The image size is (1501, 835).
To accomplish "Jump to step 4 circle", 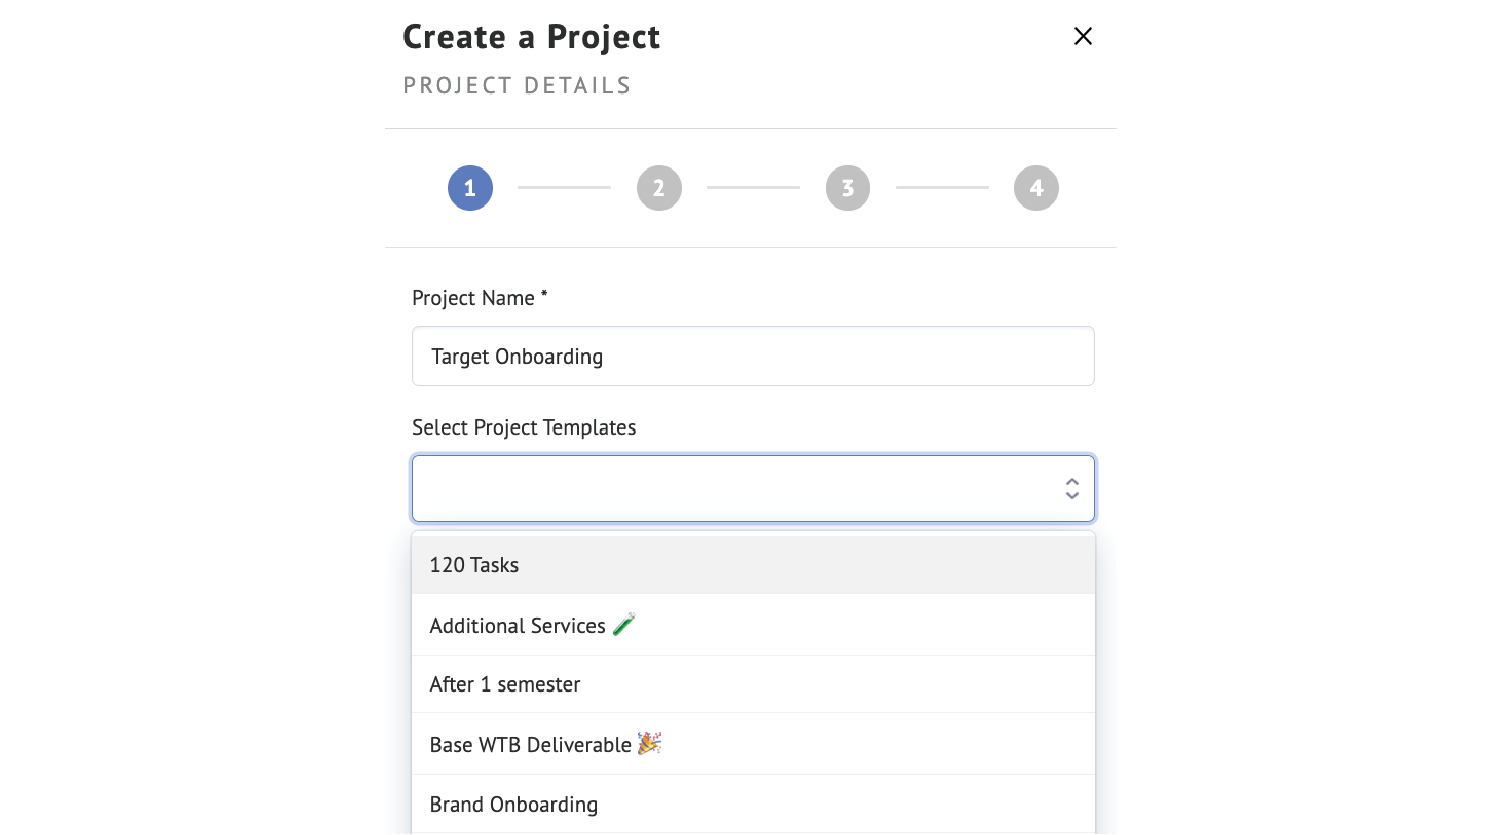I will (x=1036, y=188).
